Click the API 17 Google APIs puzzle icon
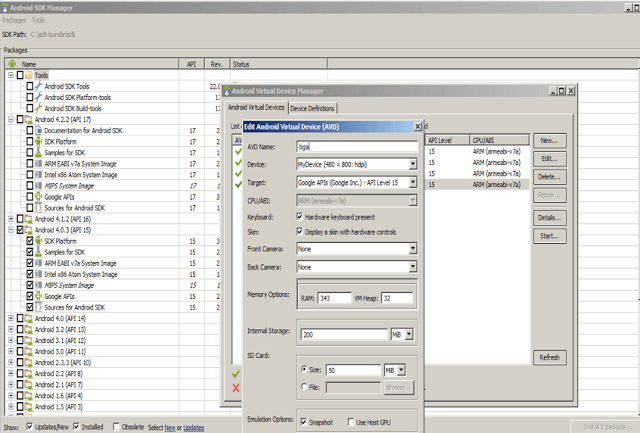 click(x=38, y=196)
